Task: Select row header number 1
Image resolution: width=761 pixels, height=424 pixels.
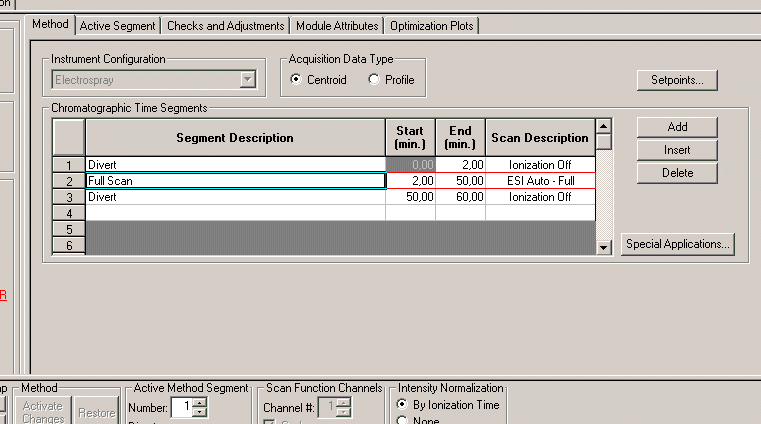Action: (68, 165)
